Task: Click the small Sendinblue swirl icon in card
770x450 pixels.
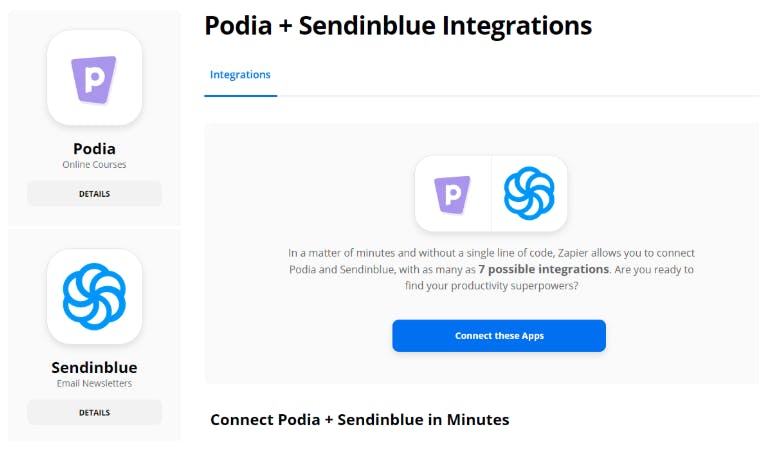Action: pos(529,194)
